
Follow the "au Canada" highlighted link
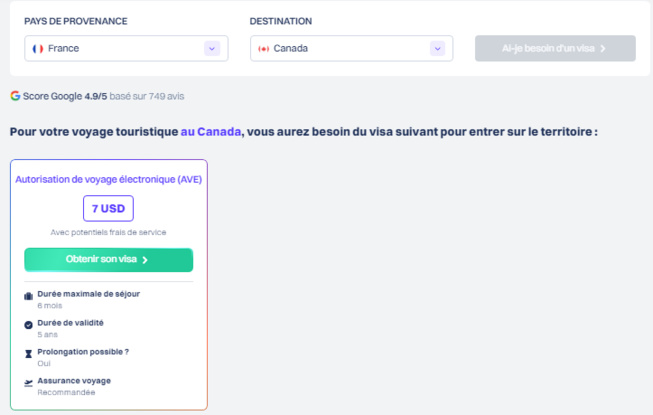tap(211, 132)
